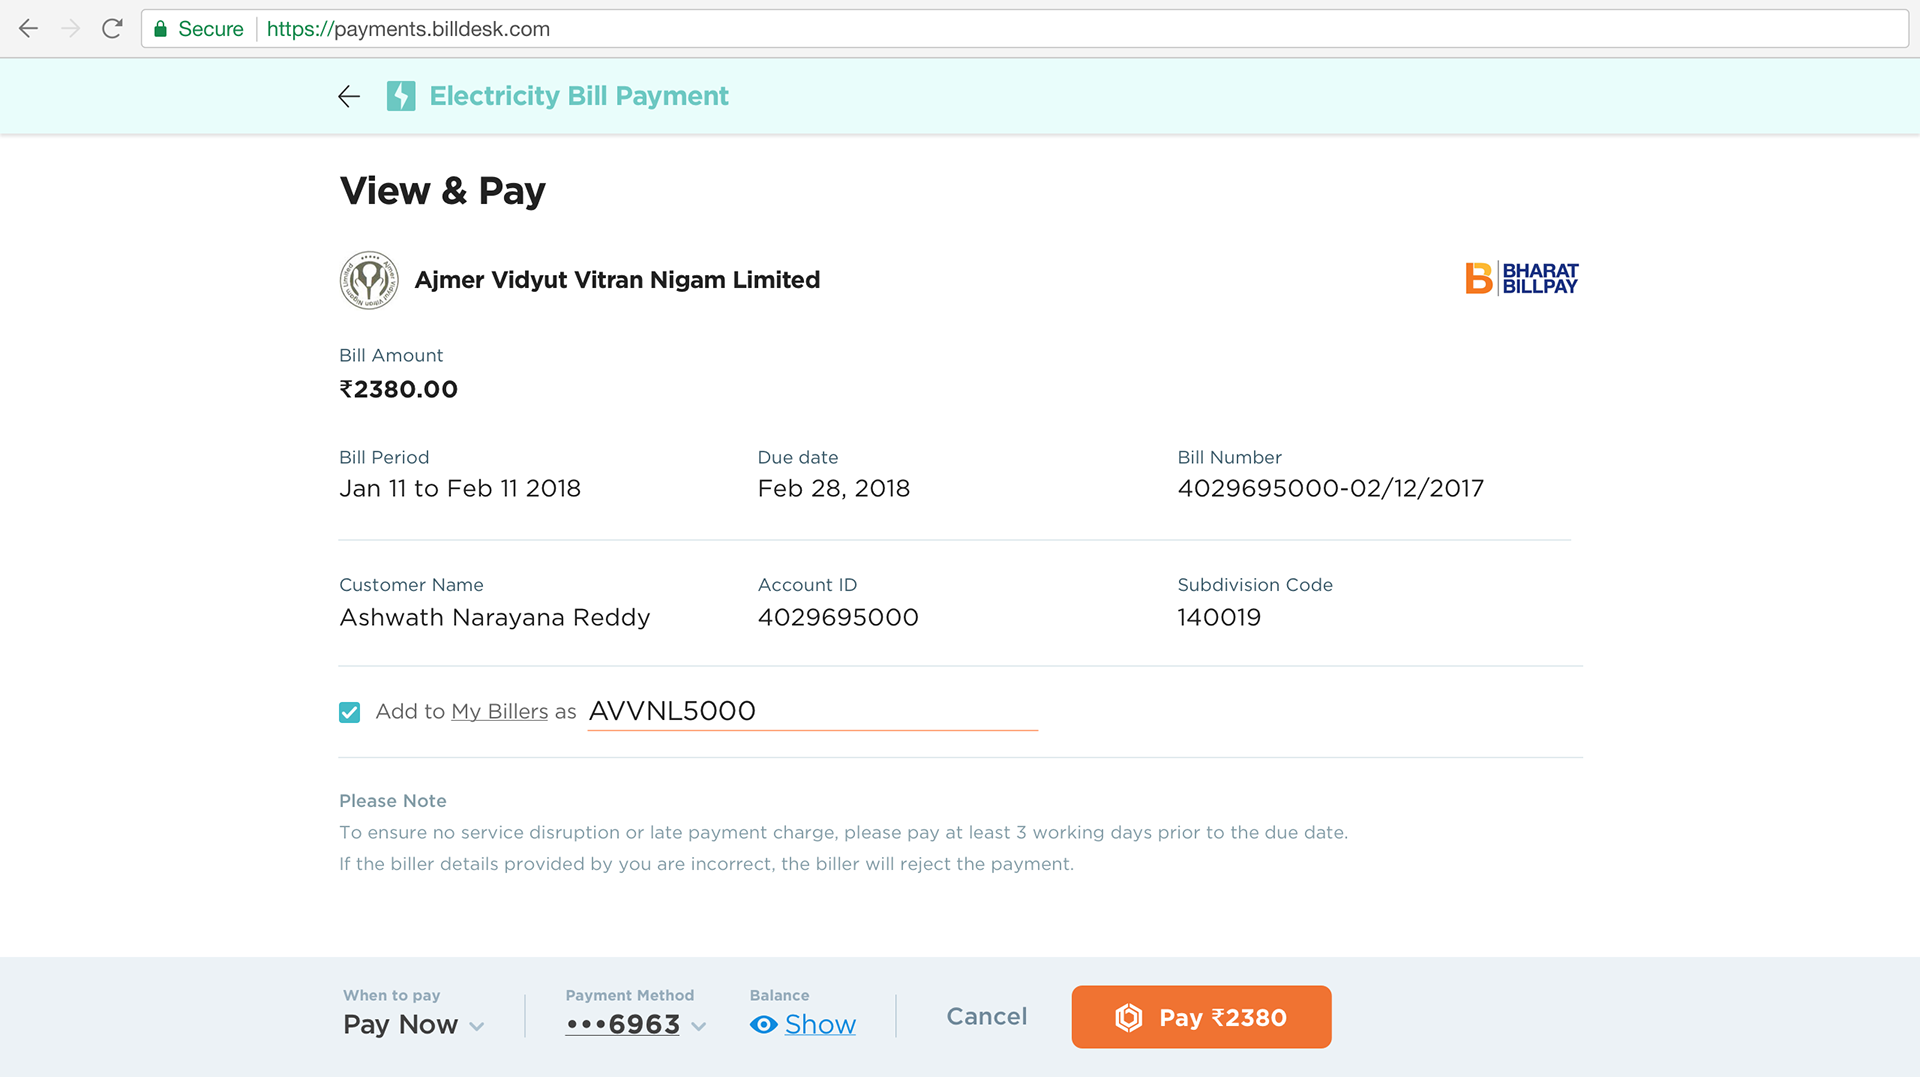Toggle balance visibility eye icon
Screen dimensions: 1920x1077
[x=763, y=1025]
